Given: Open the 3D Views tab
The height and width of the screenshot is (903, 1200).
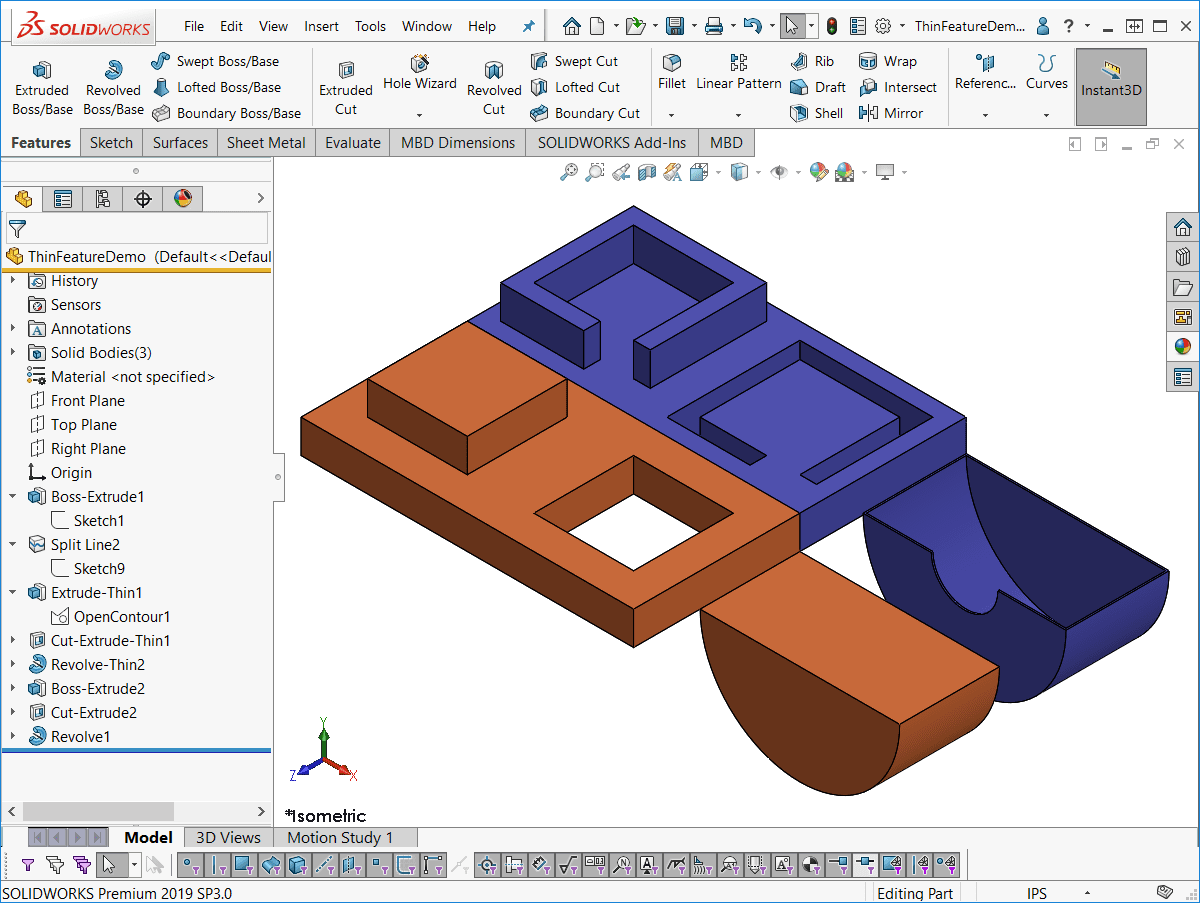Looking at the screenshot, I should point(228,838).
